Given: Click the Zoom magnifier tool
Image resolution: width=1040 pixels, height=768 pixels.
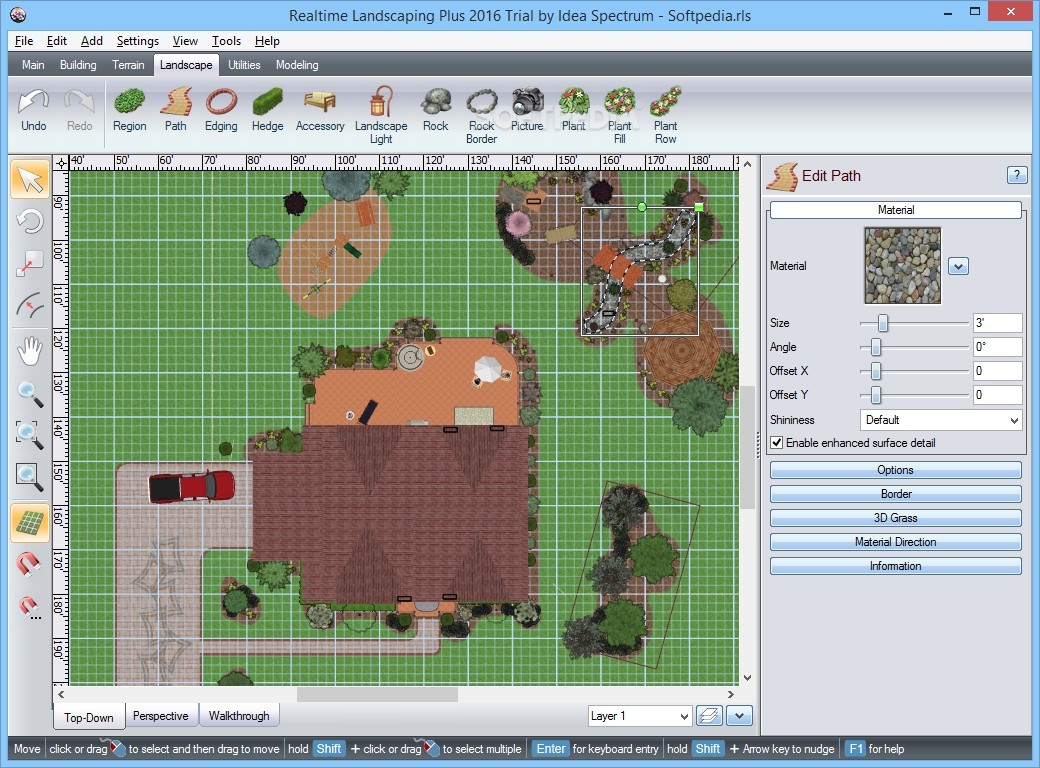Looking at the screenshot, I should pyautogui.click(x=30, y=394).
